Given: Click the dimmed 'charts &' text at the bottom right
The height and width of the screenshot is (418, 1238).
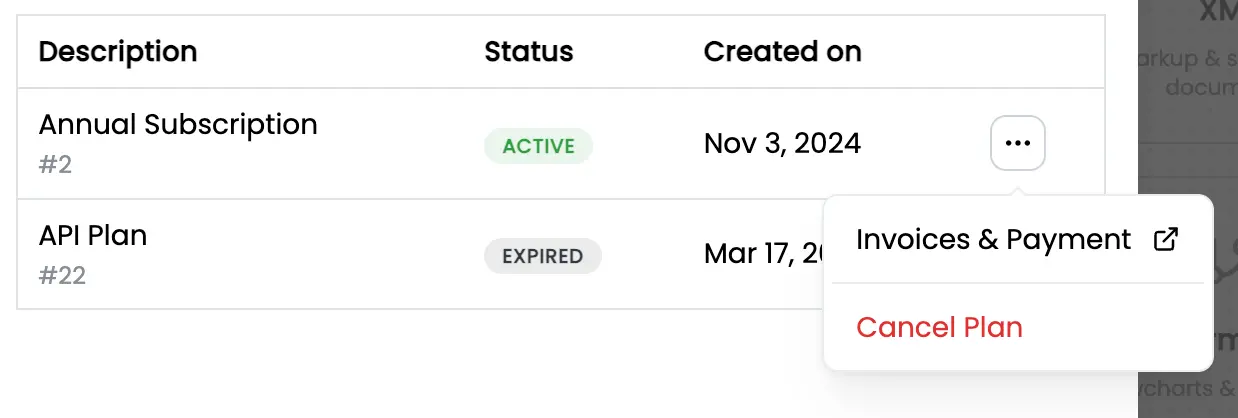Looking at the screenshot, I should [x=1188, y=390].
